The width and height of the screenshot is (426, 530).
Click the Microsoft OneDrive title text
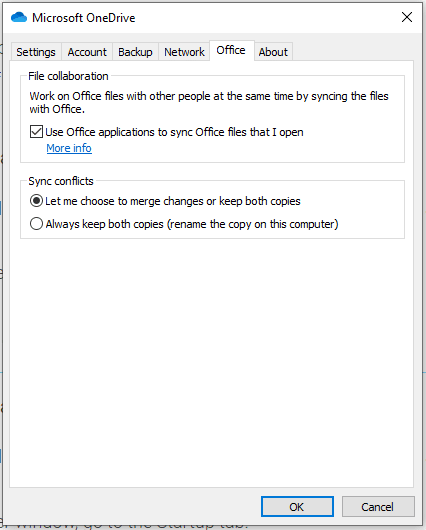tap(84, 18)
